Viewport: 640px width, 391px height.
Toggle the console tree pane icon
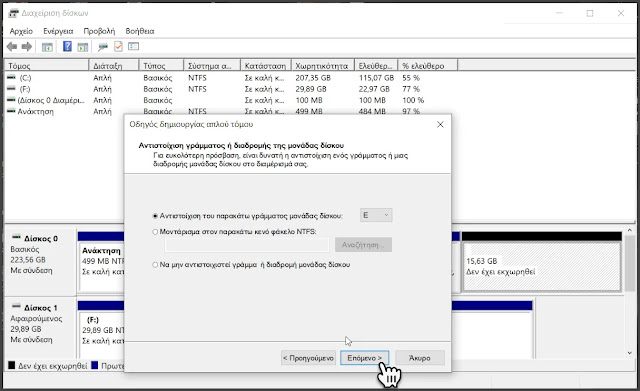coord(47,47)
